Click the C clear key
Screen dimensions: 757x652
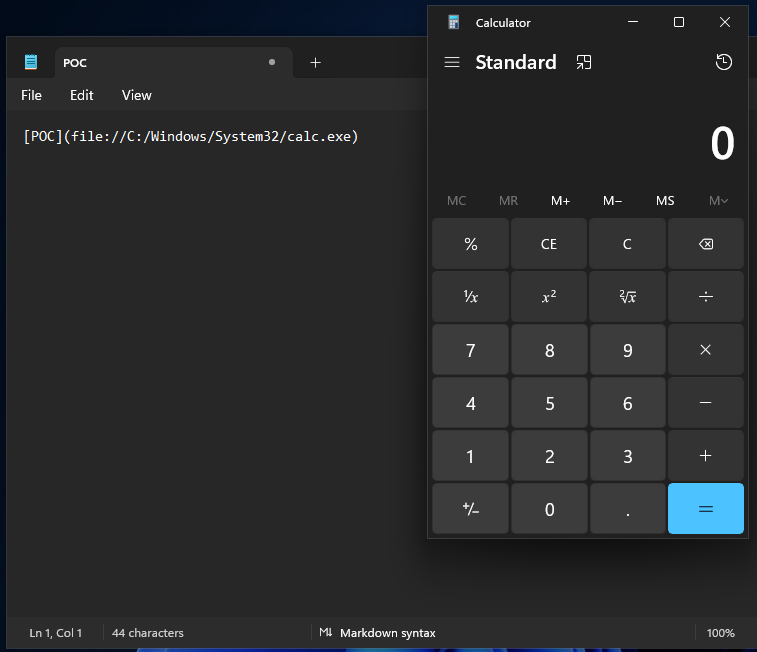click(627, 244)
